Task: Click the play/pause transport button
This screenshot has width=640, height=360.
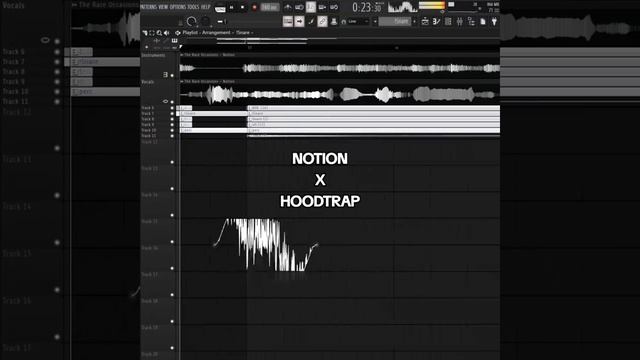Action: pyautogui.click(x=231, y=7)
